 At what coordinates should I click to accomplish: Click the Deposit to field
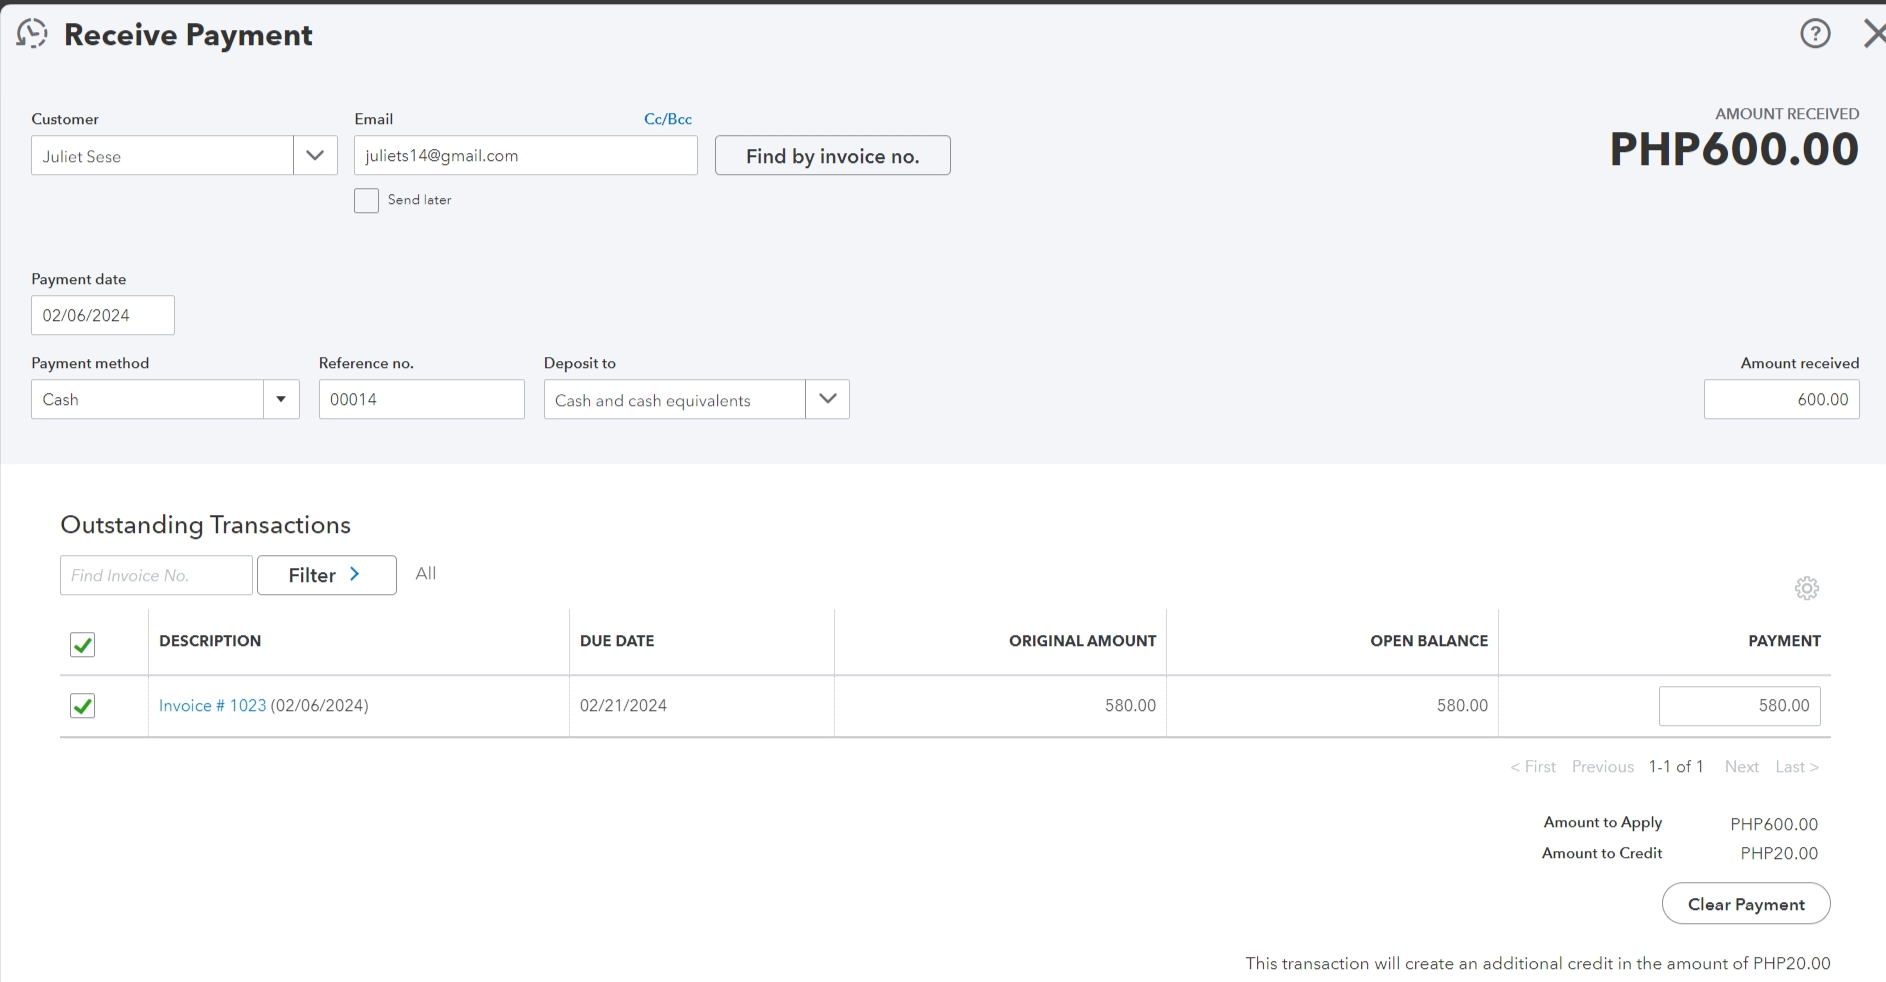[x=675, y=399]
